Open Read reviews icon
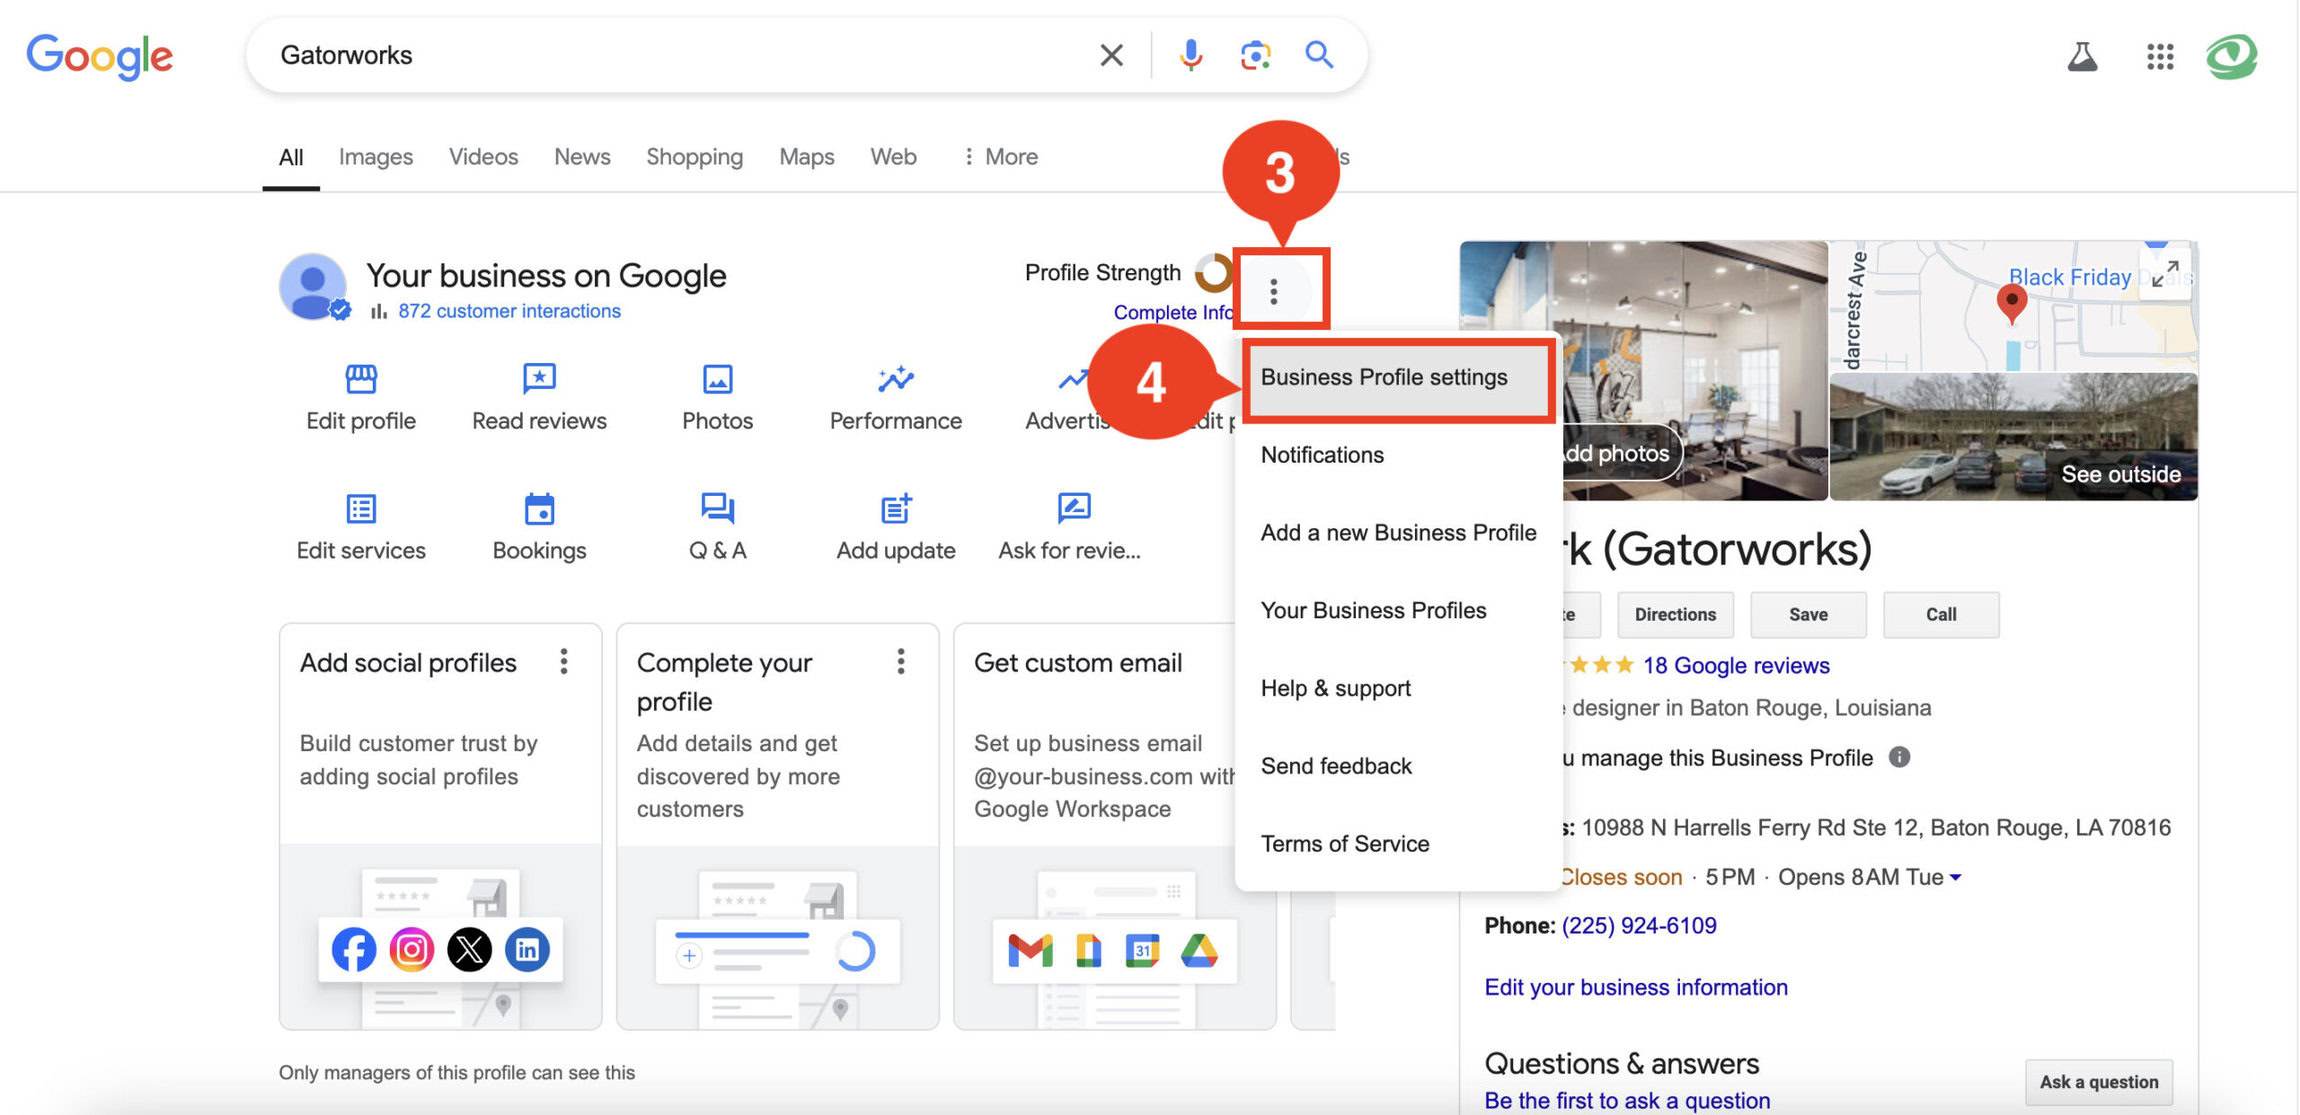This screenshot has width=2300, height=1115. (x=539, y=379)
